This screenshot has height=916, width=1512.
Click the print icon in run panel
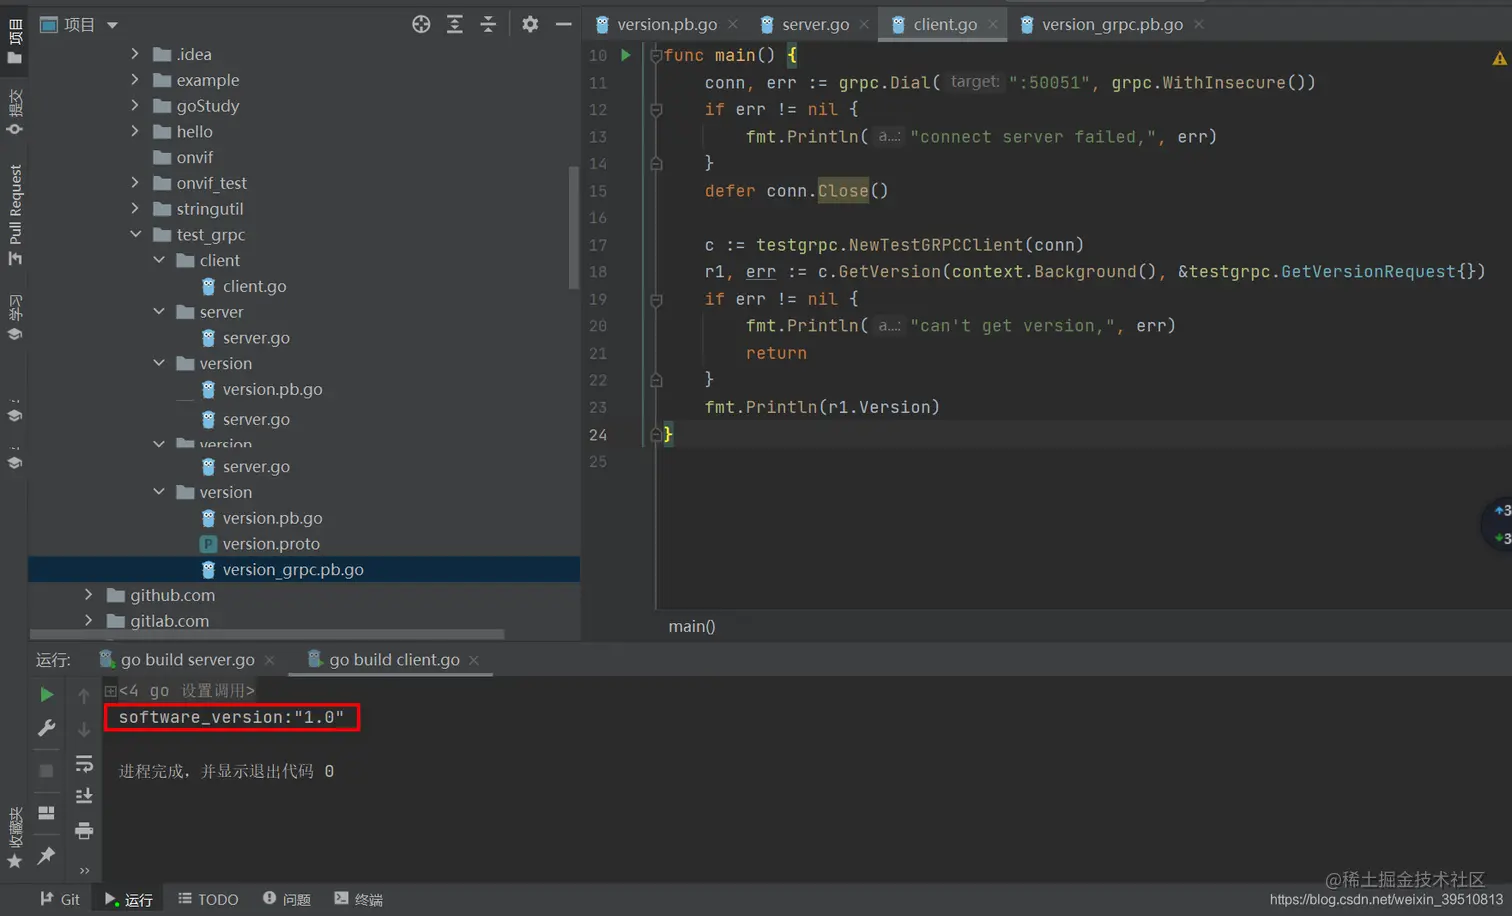[84, 830]
